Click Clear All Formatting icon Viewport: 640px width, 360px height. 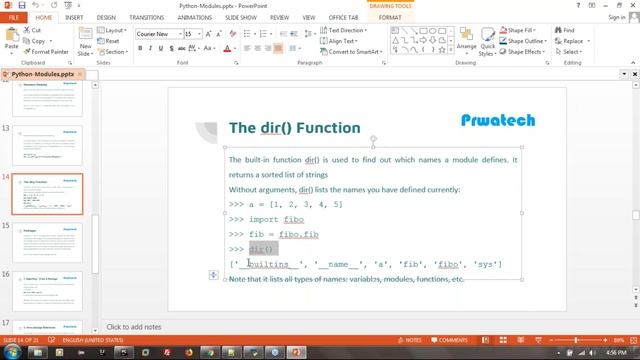pyautogui.click(x=233, y=34)
